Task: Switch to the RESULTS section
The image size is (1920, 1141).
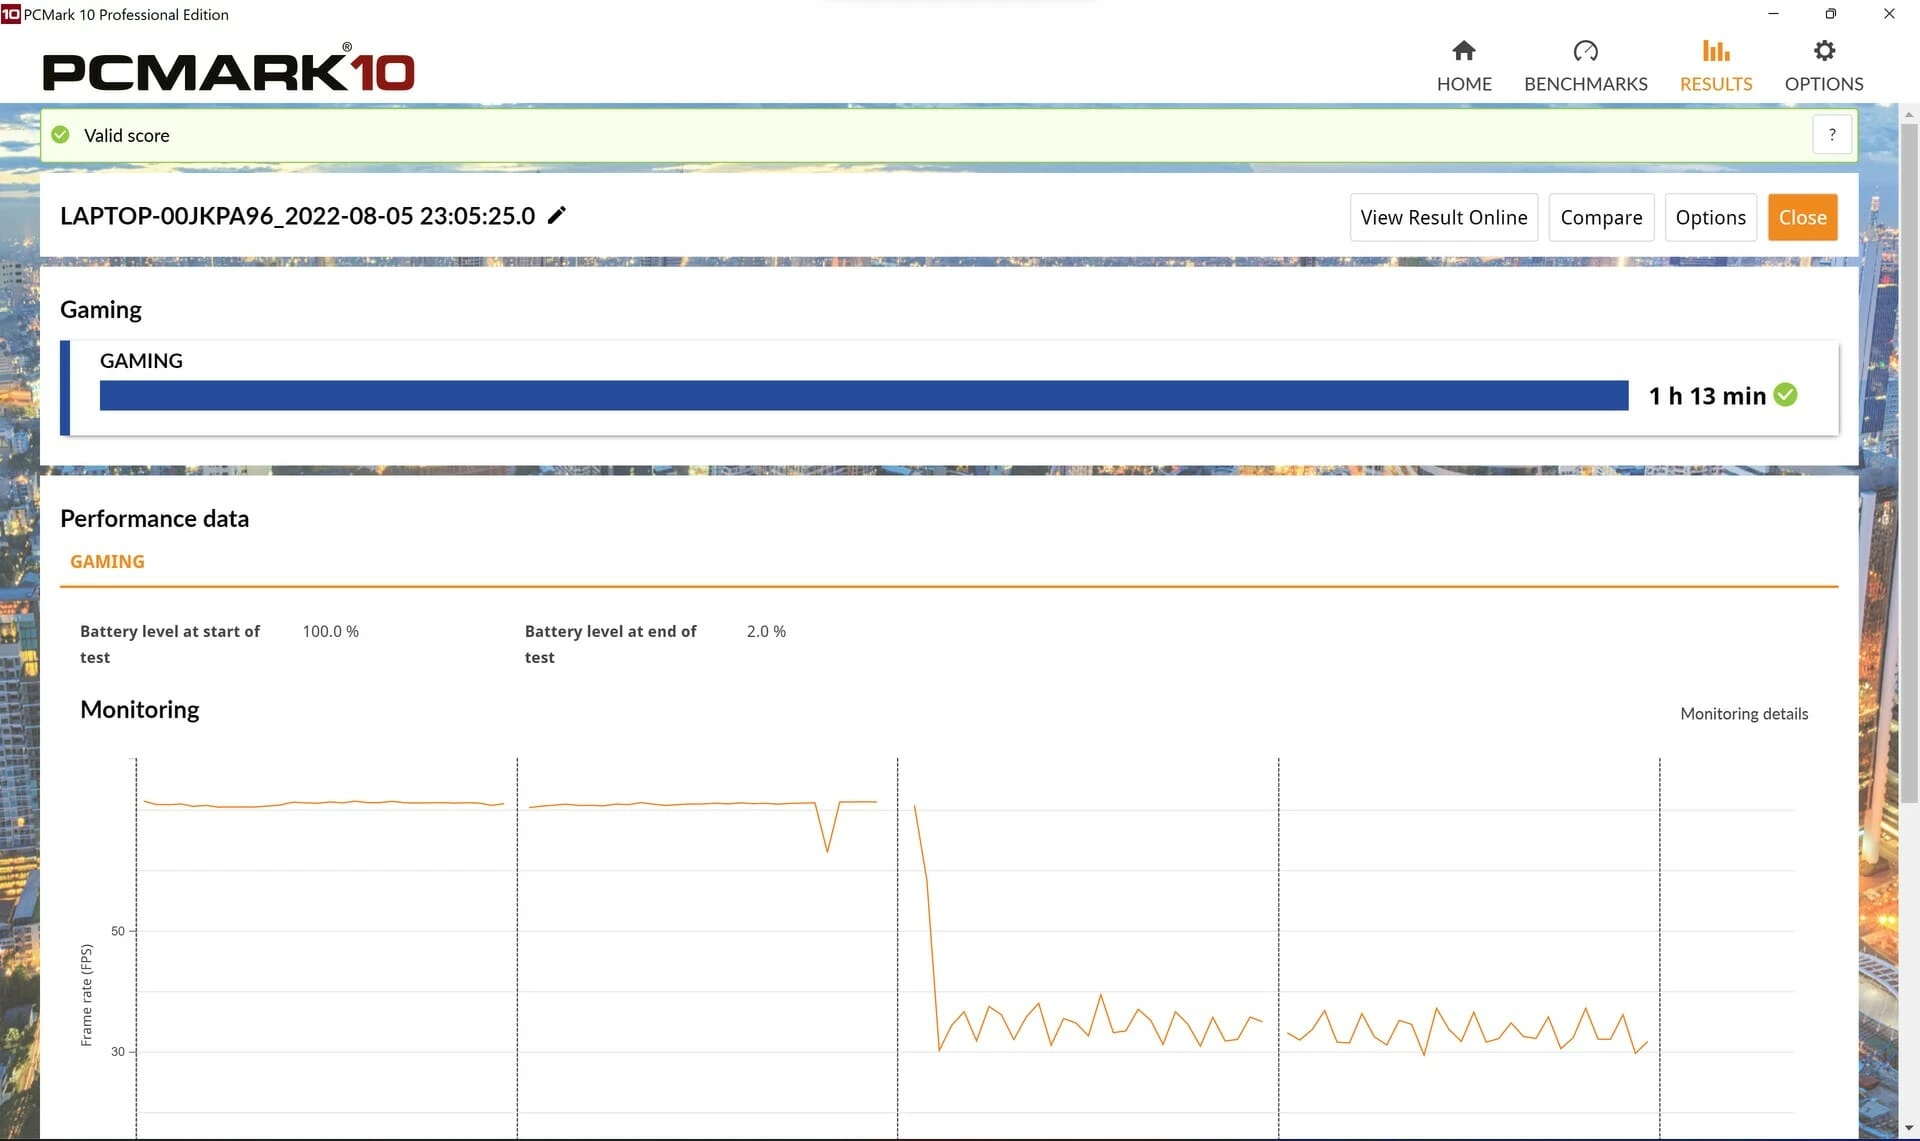Action: (1716, 66)
